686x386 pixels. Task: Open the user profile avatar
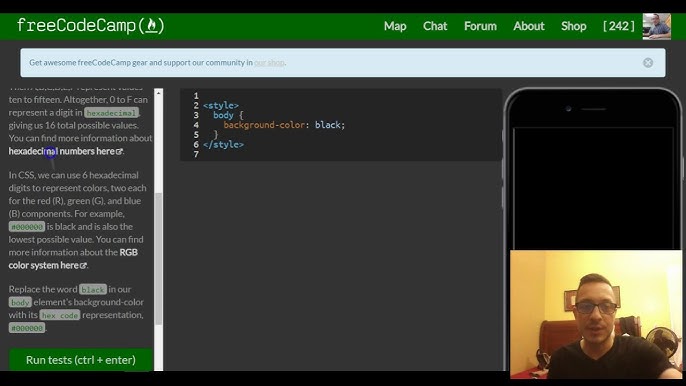click(656, 26)
